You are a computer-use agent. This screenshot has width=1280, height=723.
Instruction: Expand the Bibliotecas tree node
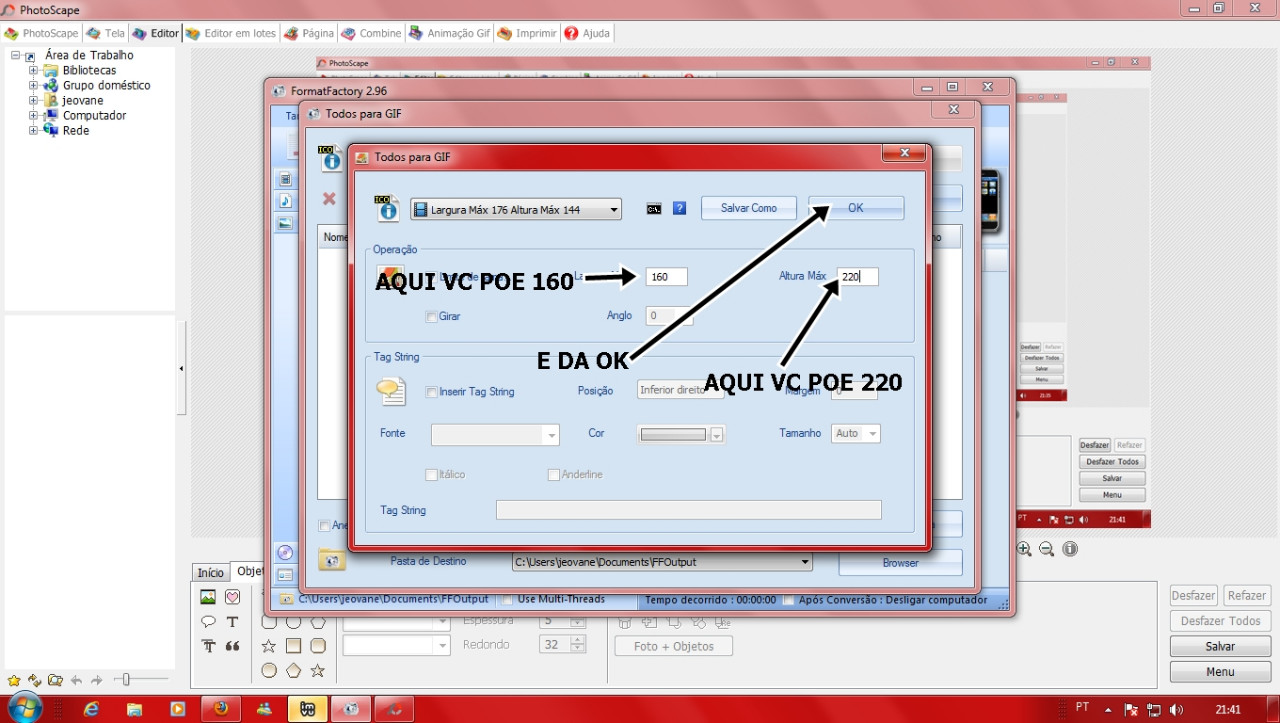coord(34,71)
